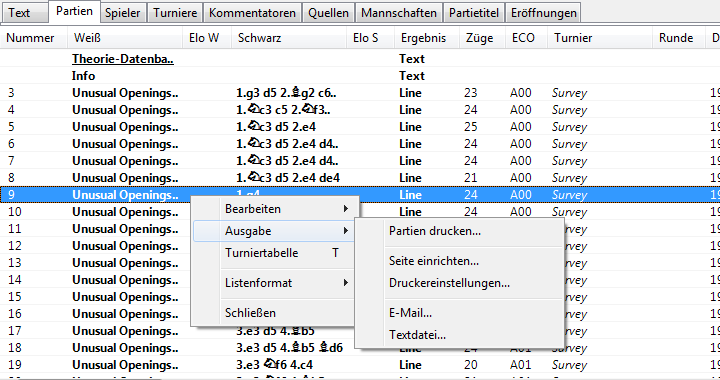Viewport: 720px width, 380px height.
Task: Choose Turniertabelle menu entry
Action: pyautogui.click(x=274, y=253)
